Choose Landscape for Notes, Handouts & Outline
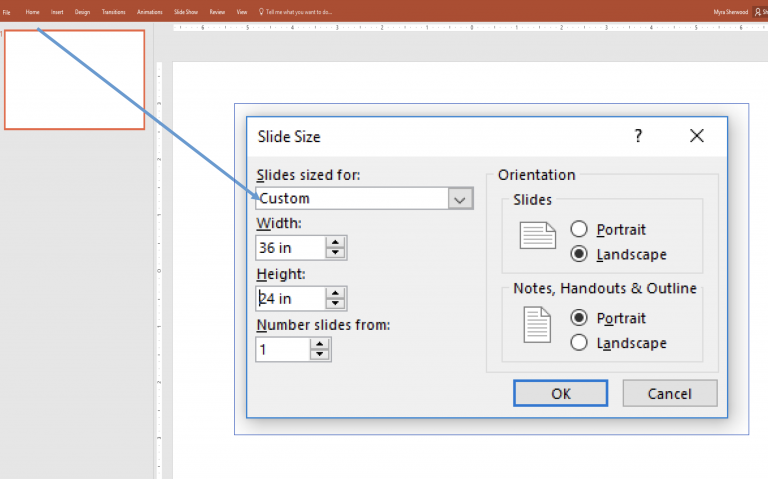This screenshot has width=768, height=479. coord(579,343)
